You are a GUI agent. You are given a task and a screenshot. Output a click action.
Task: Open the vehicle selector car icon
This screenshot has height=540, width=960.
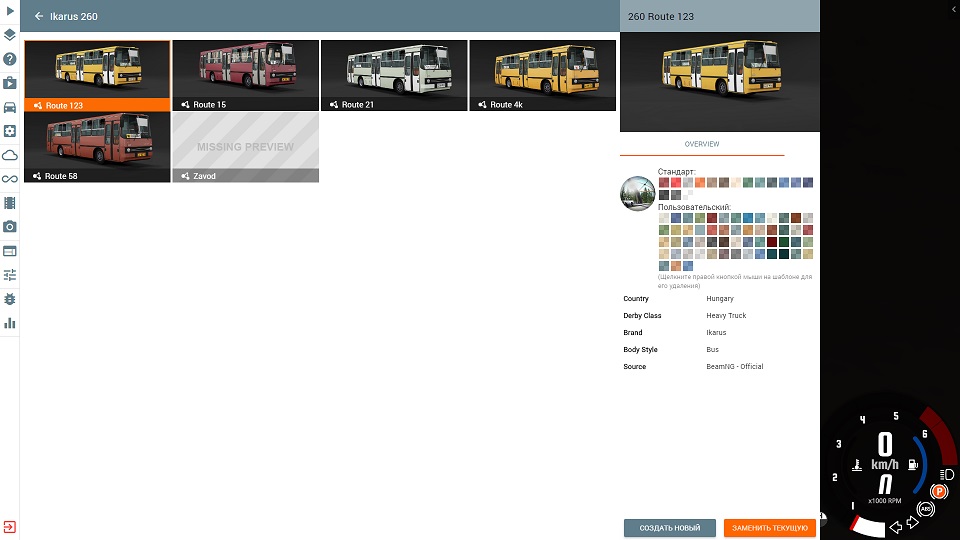click(x=10, y=107)
